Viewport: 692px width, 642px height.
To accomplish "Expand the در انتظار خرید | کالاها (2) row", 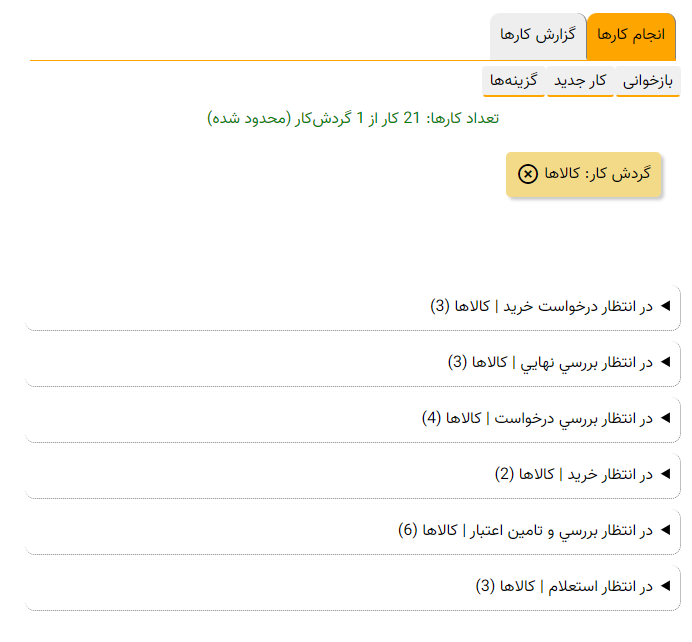I will [573, 474].
